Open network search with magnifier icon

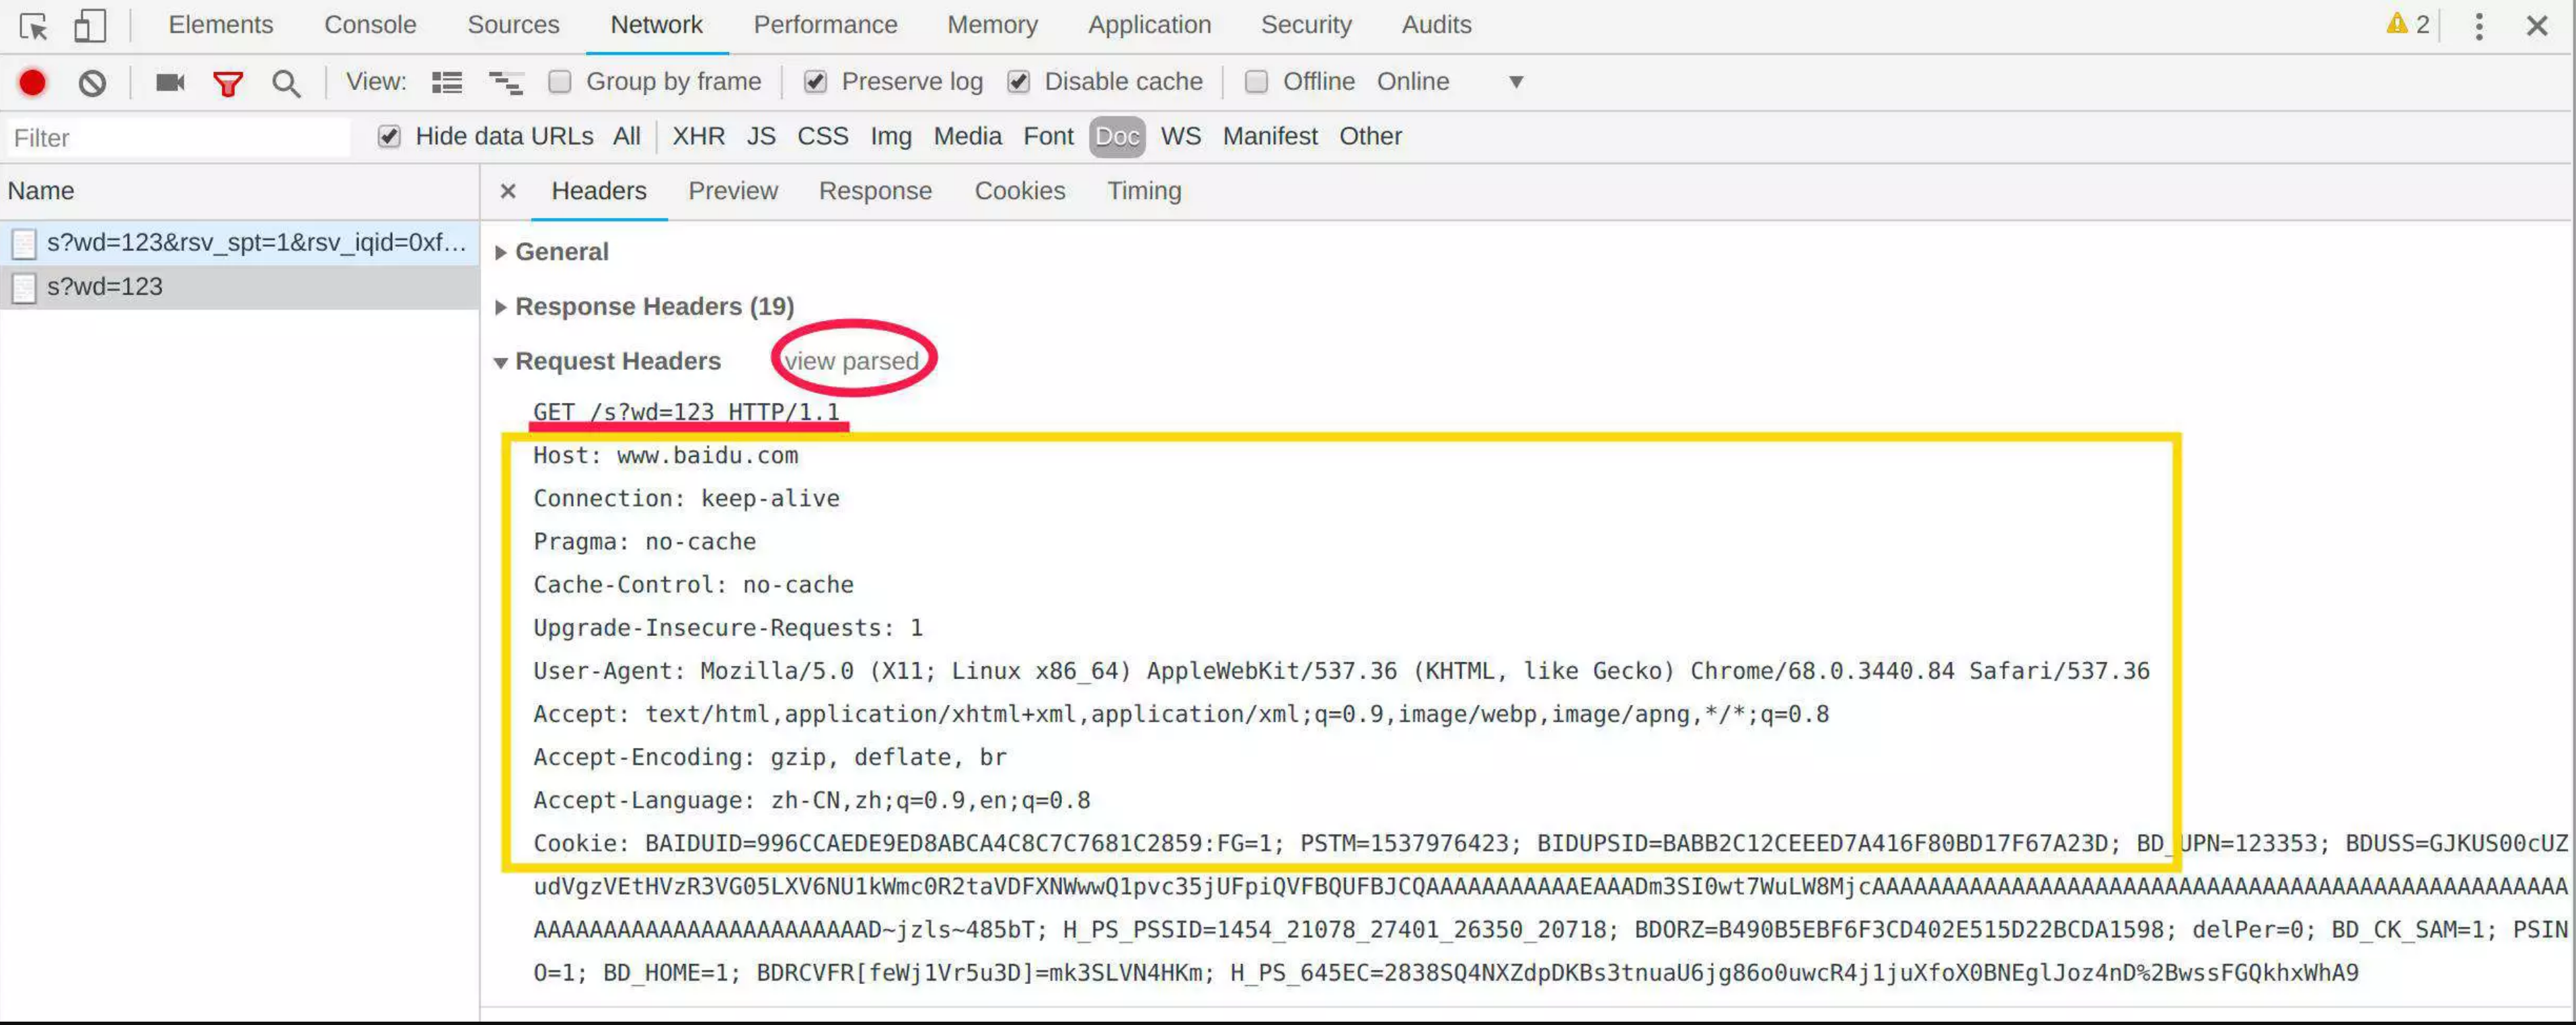pyautogui.click(x=286, y=83)
